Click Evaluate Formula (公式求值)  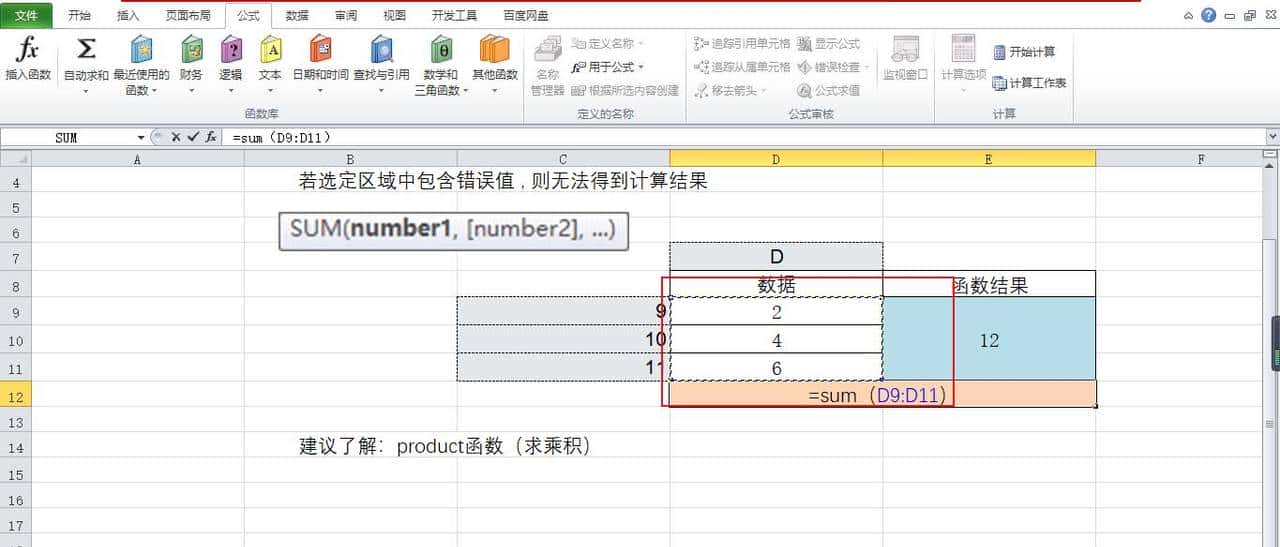coord(829,90)
